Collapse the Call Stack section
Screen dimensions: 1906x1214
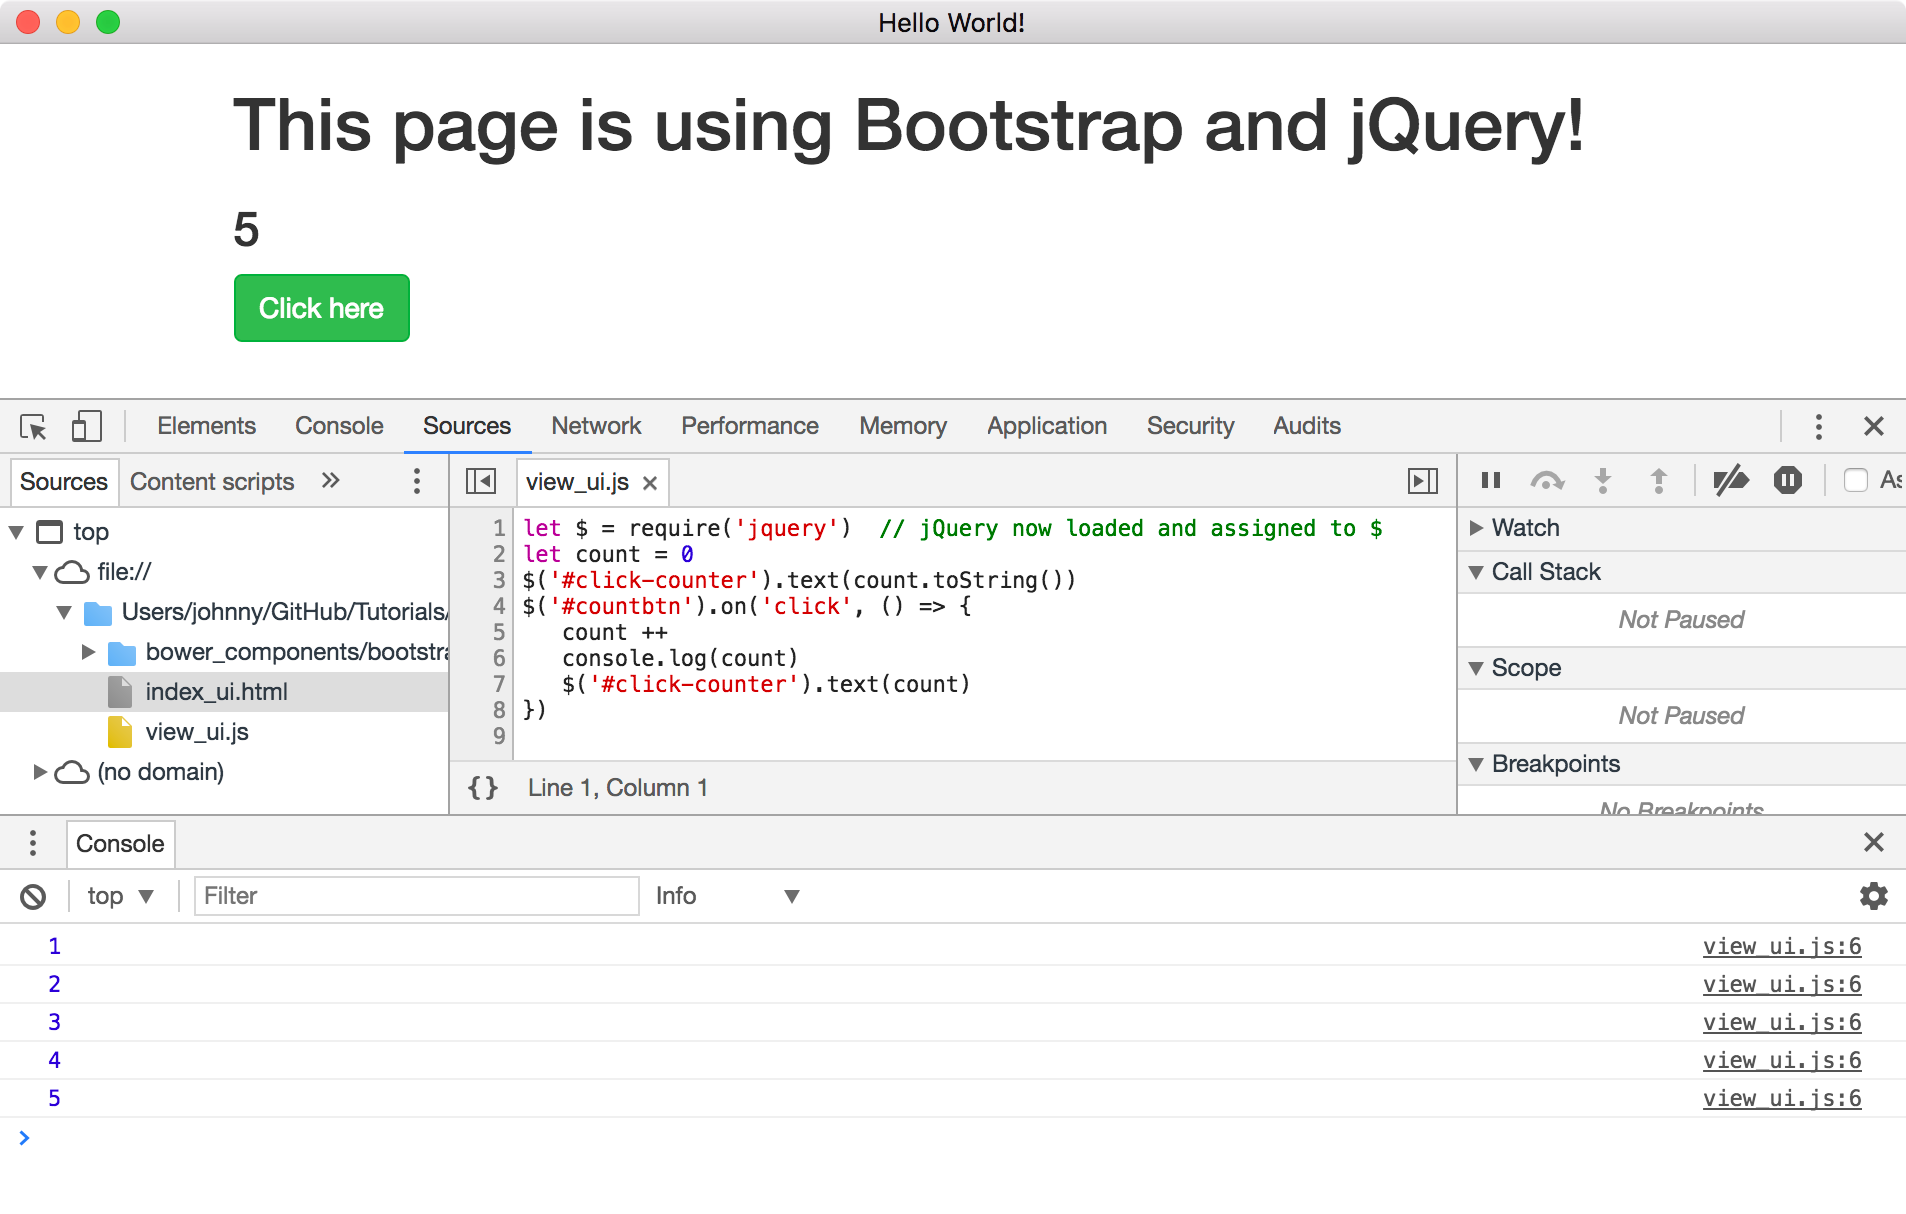[1476, 572]
